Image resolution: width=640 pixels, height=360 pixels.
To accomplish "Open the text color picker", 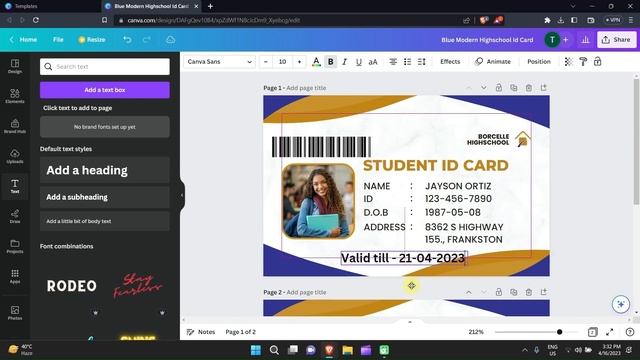I will (316, 62).
